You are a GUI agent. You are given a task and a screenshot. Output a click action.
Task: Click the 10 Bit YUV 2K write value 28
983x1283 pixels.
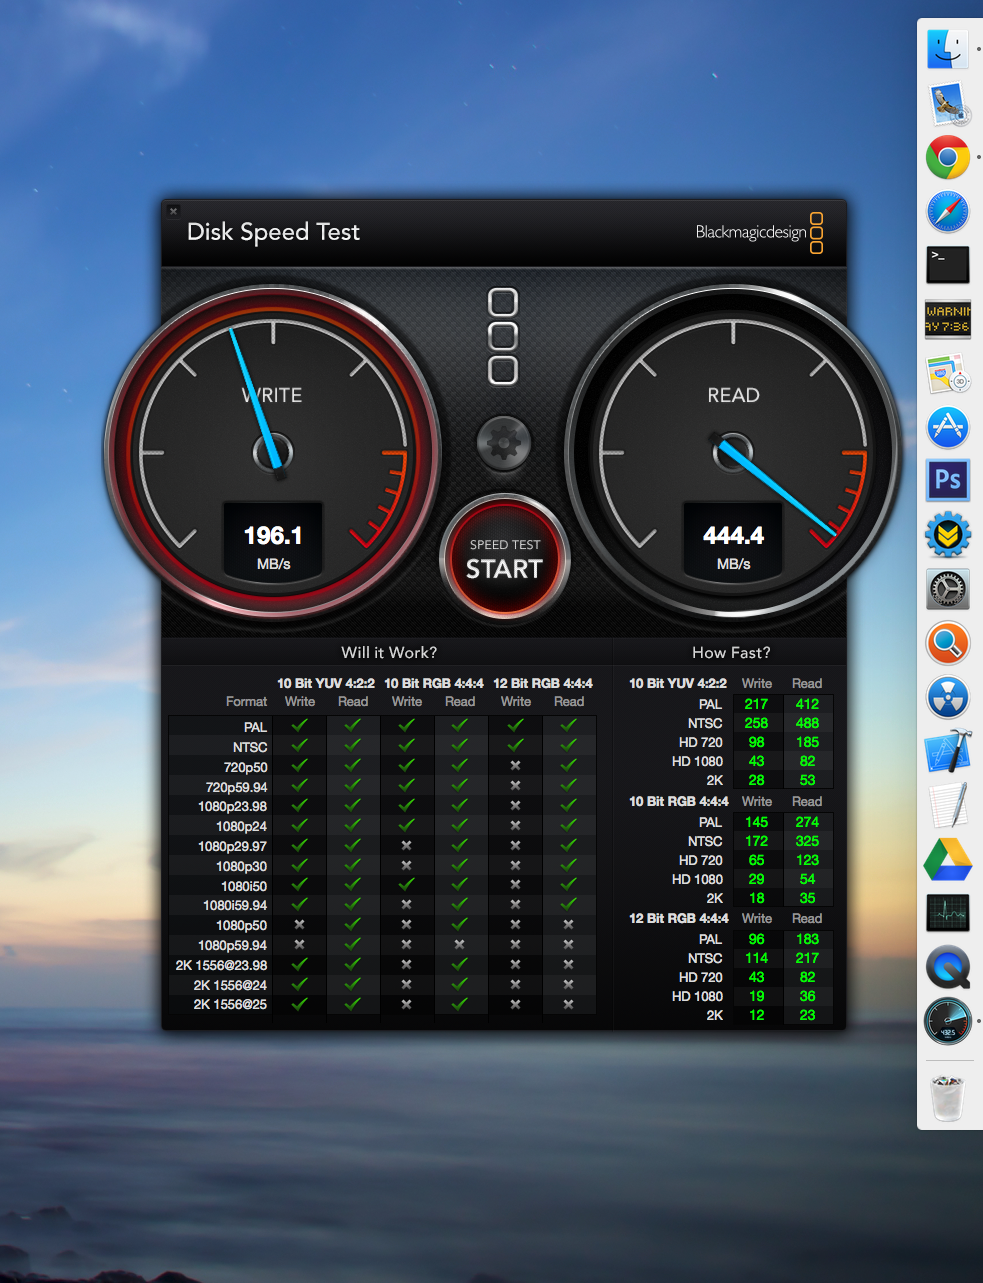756,780
